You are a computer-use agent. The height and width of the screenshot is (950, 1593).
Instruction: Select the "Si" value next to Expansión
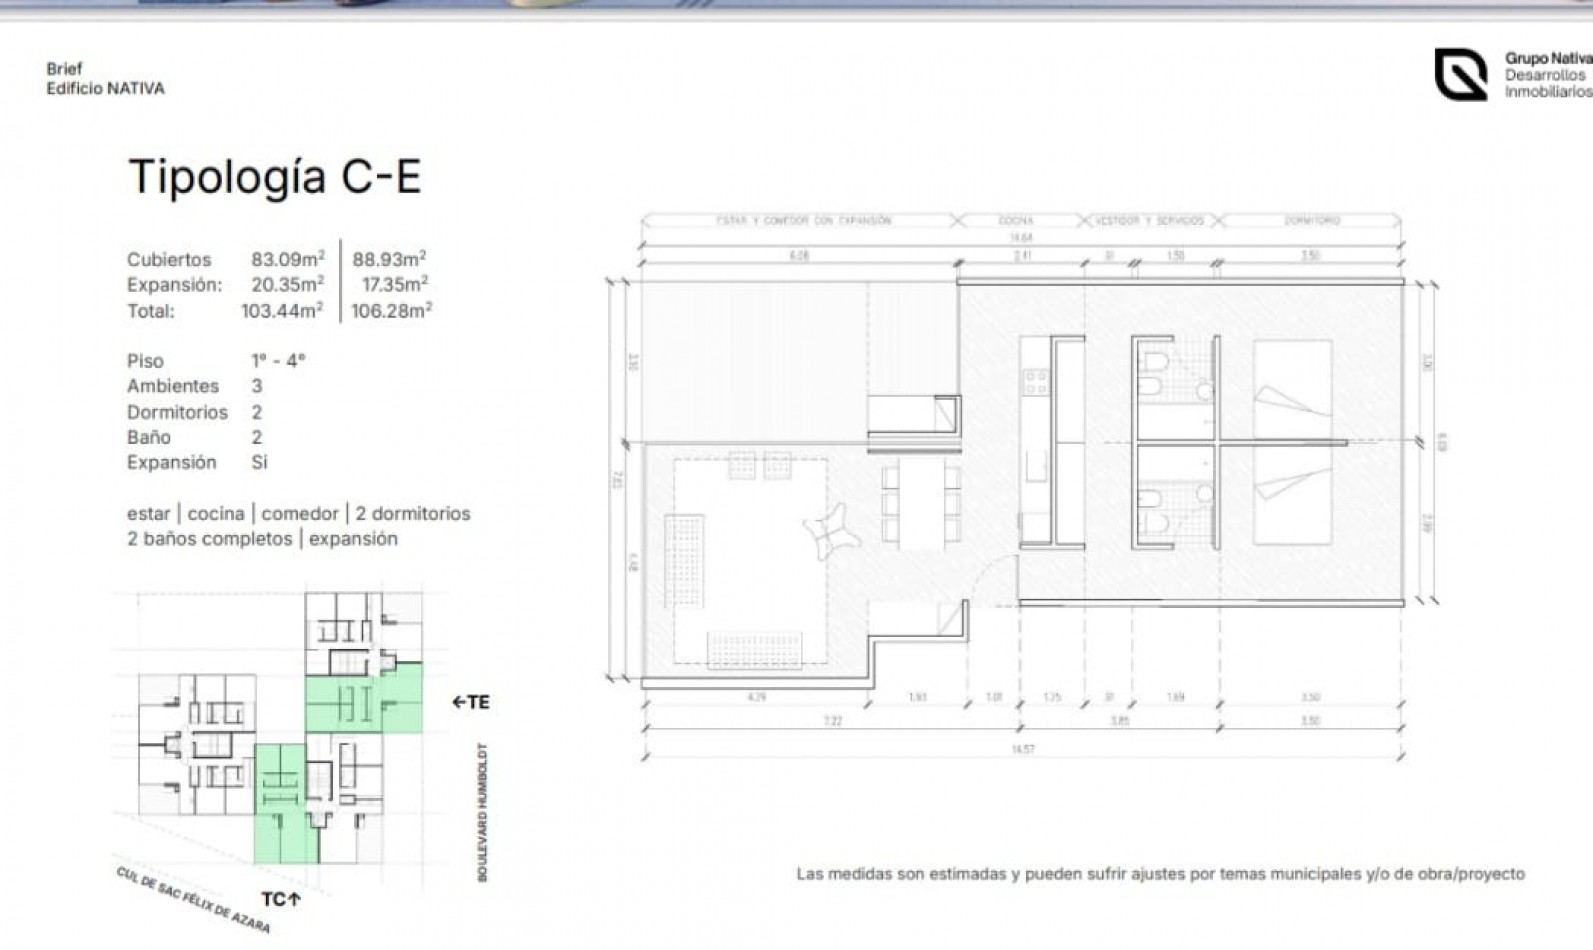click(260, 462)
